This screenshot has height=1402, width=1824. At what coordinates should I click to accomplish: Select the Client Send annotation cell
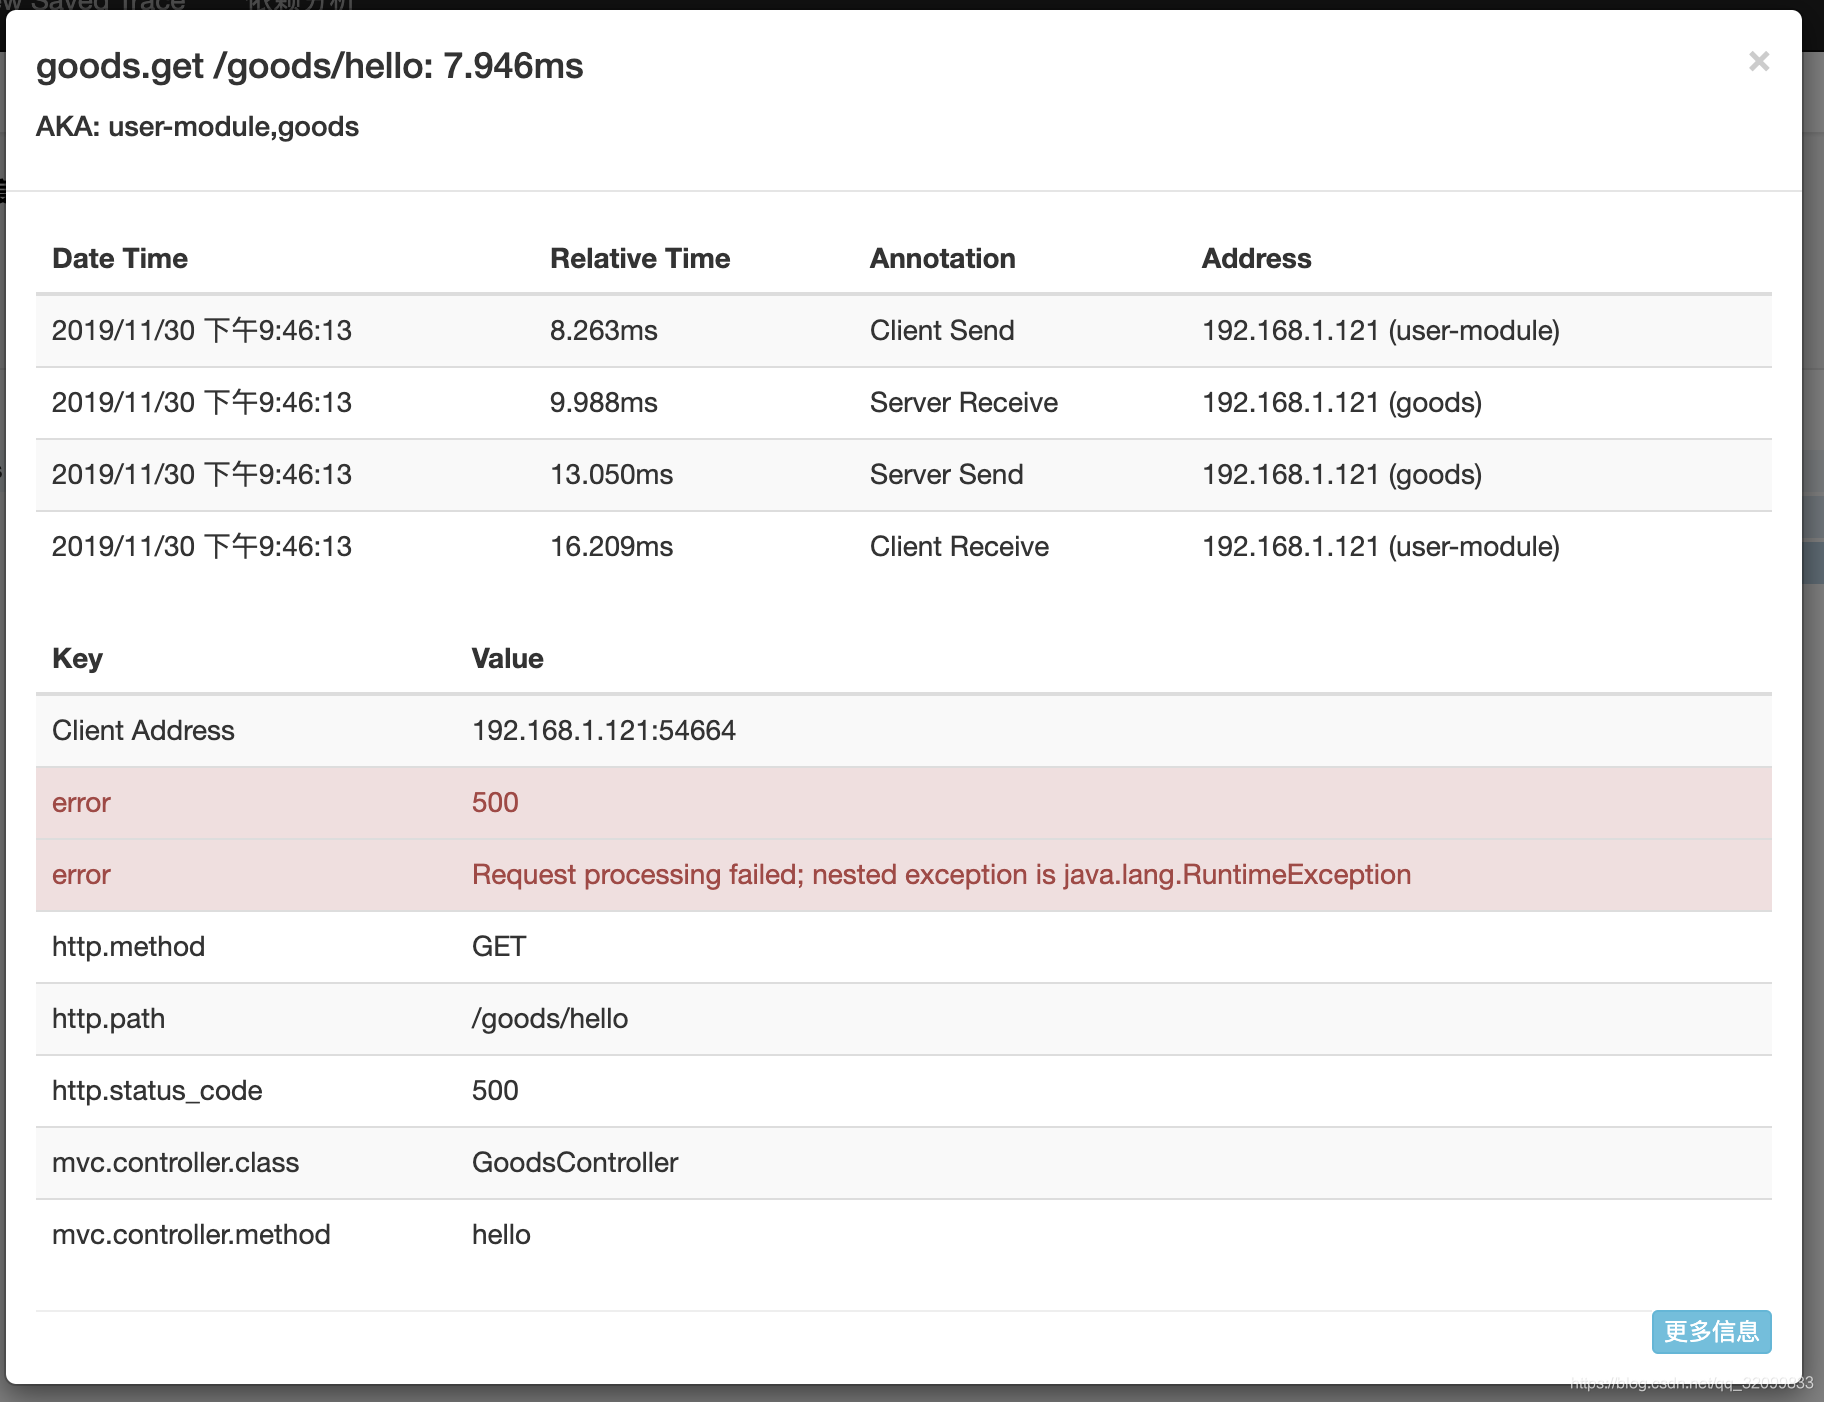click(942, 331)
